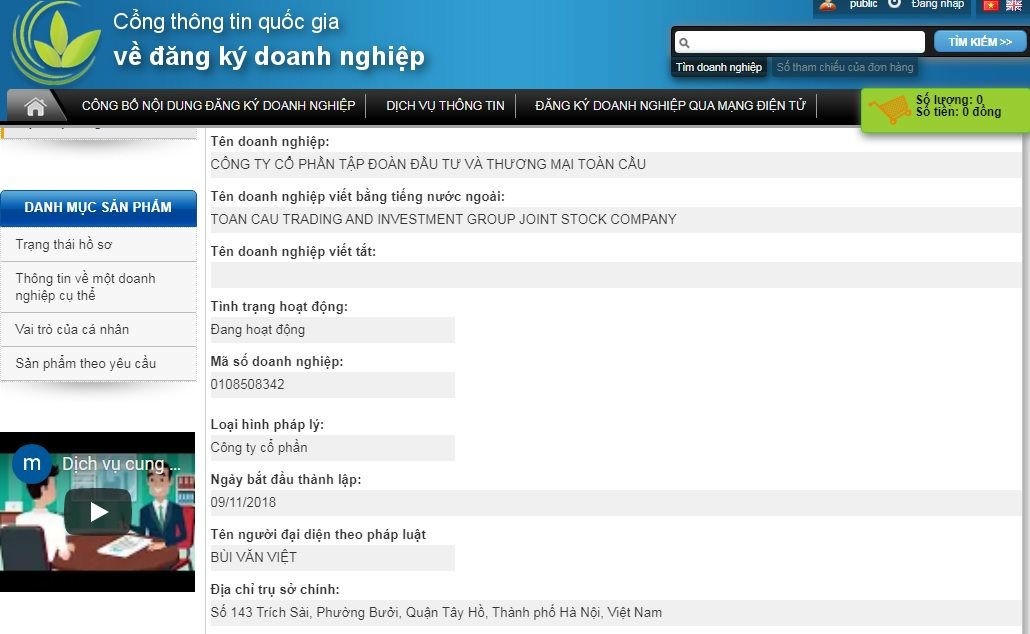The image size is (1030, 634).
Task: Open the Dịch vụ thông tin menu
Action: tap(445, 105)
